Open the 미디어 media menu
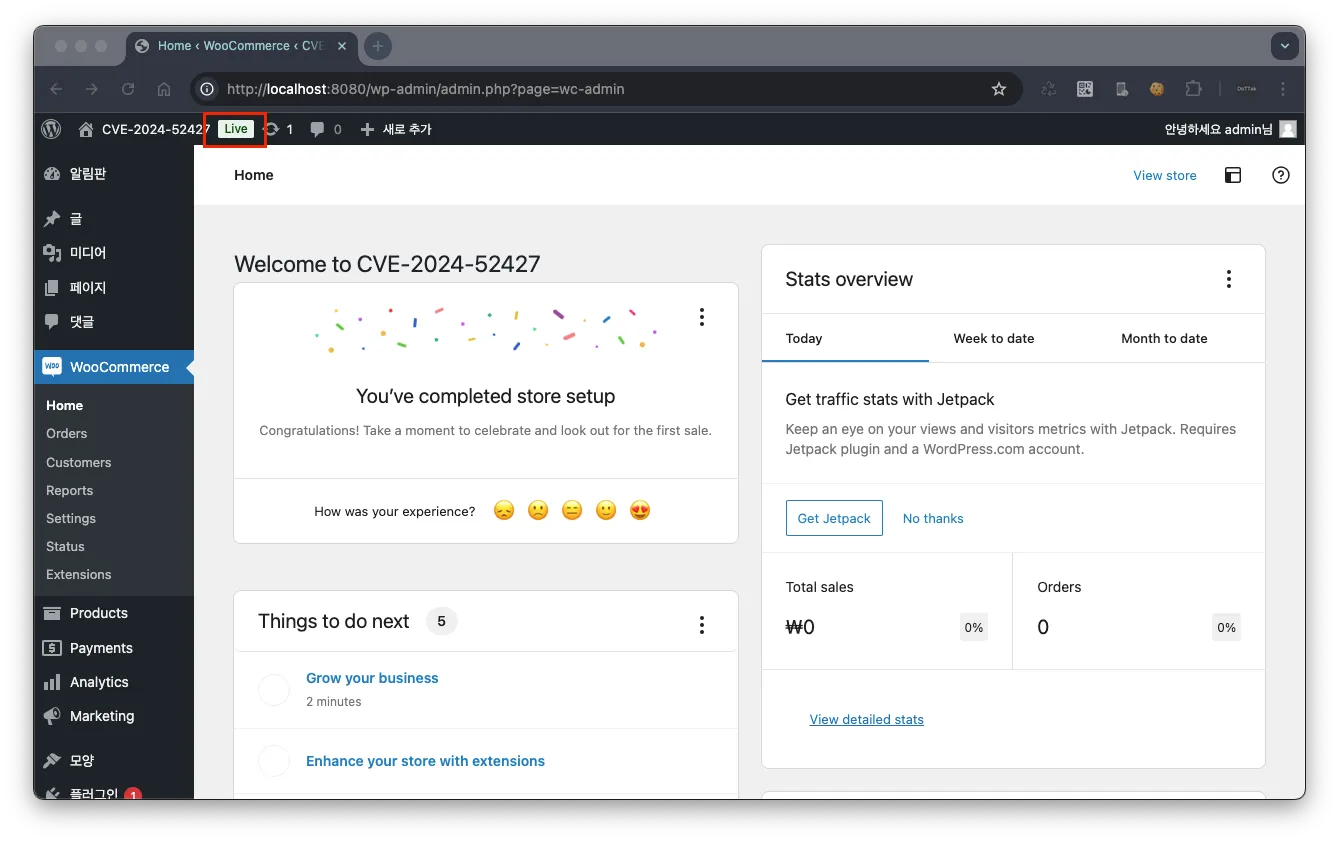The height and width of the screenshot is (841, 1339). (113, 253)
